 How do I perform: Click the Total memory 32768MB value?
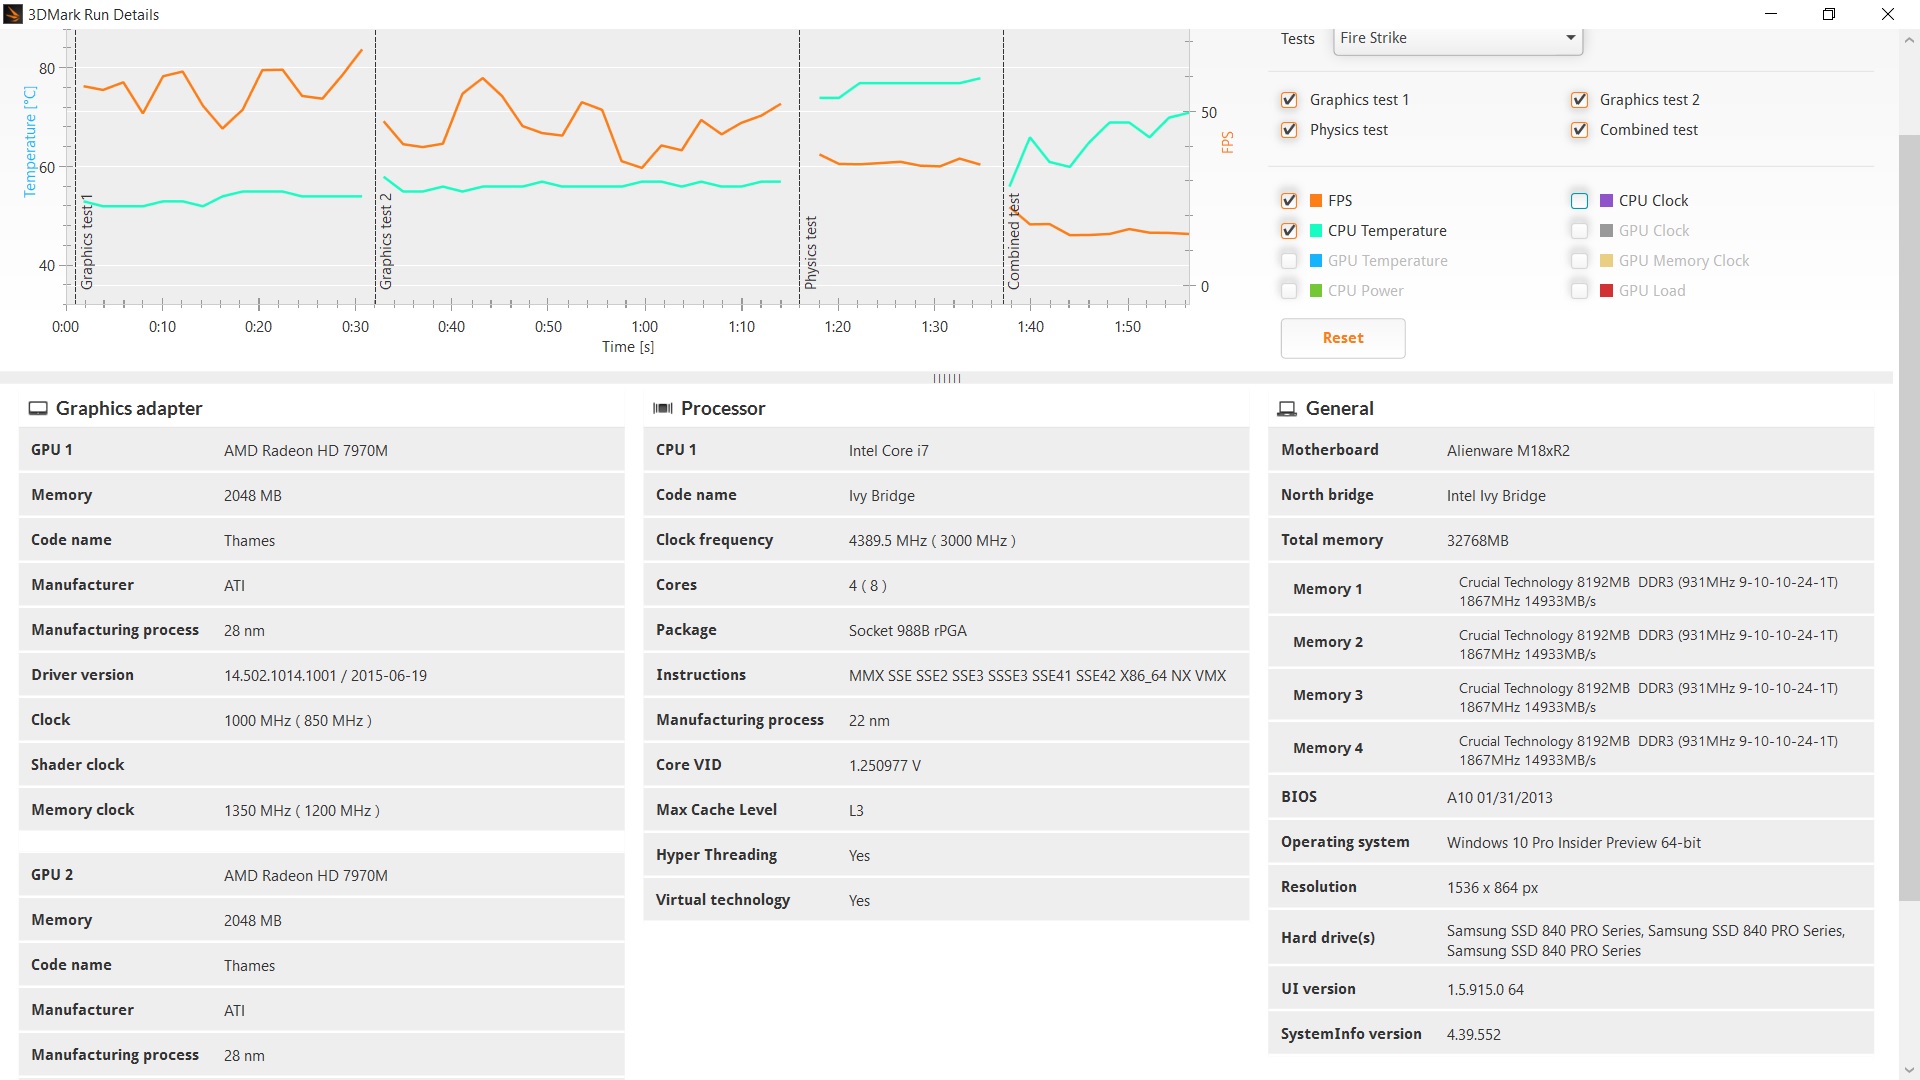point(1477,541)
